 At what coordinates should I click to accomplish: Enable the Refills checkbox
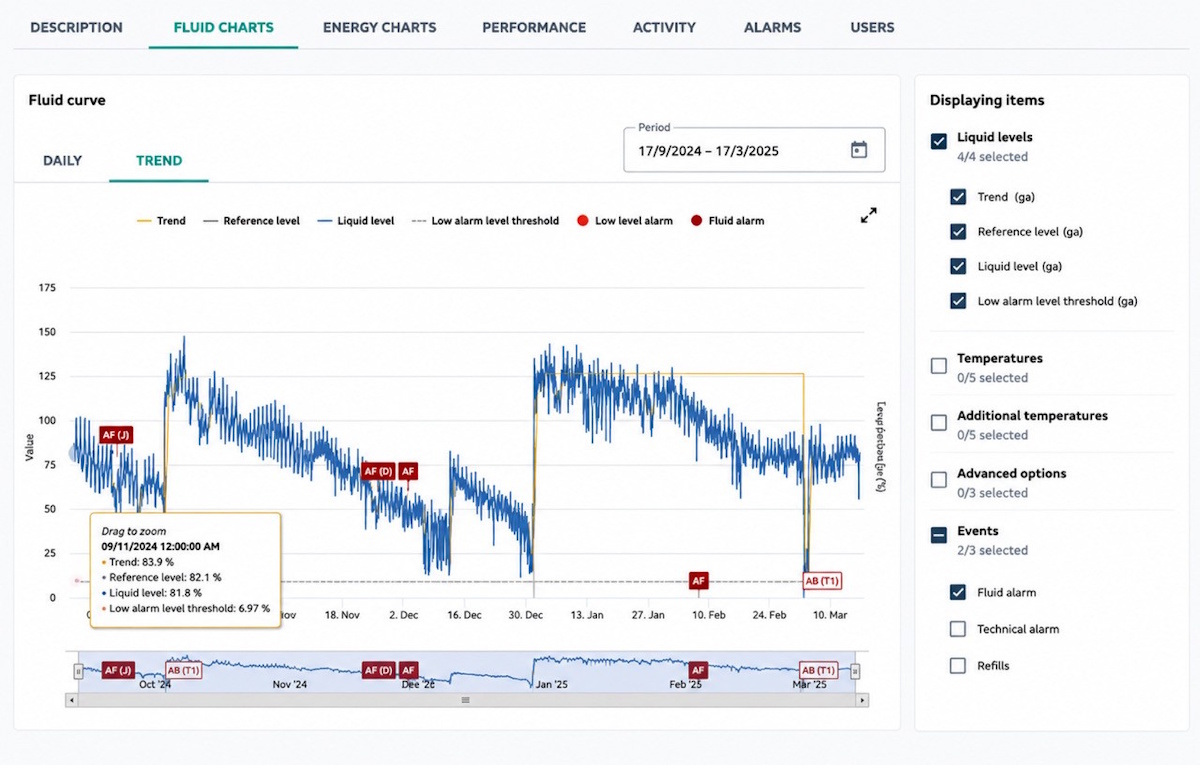coord(958,665)
